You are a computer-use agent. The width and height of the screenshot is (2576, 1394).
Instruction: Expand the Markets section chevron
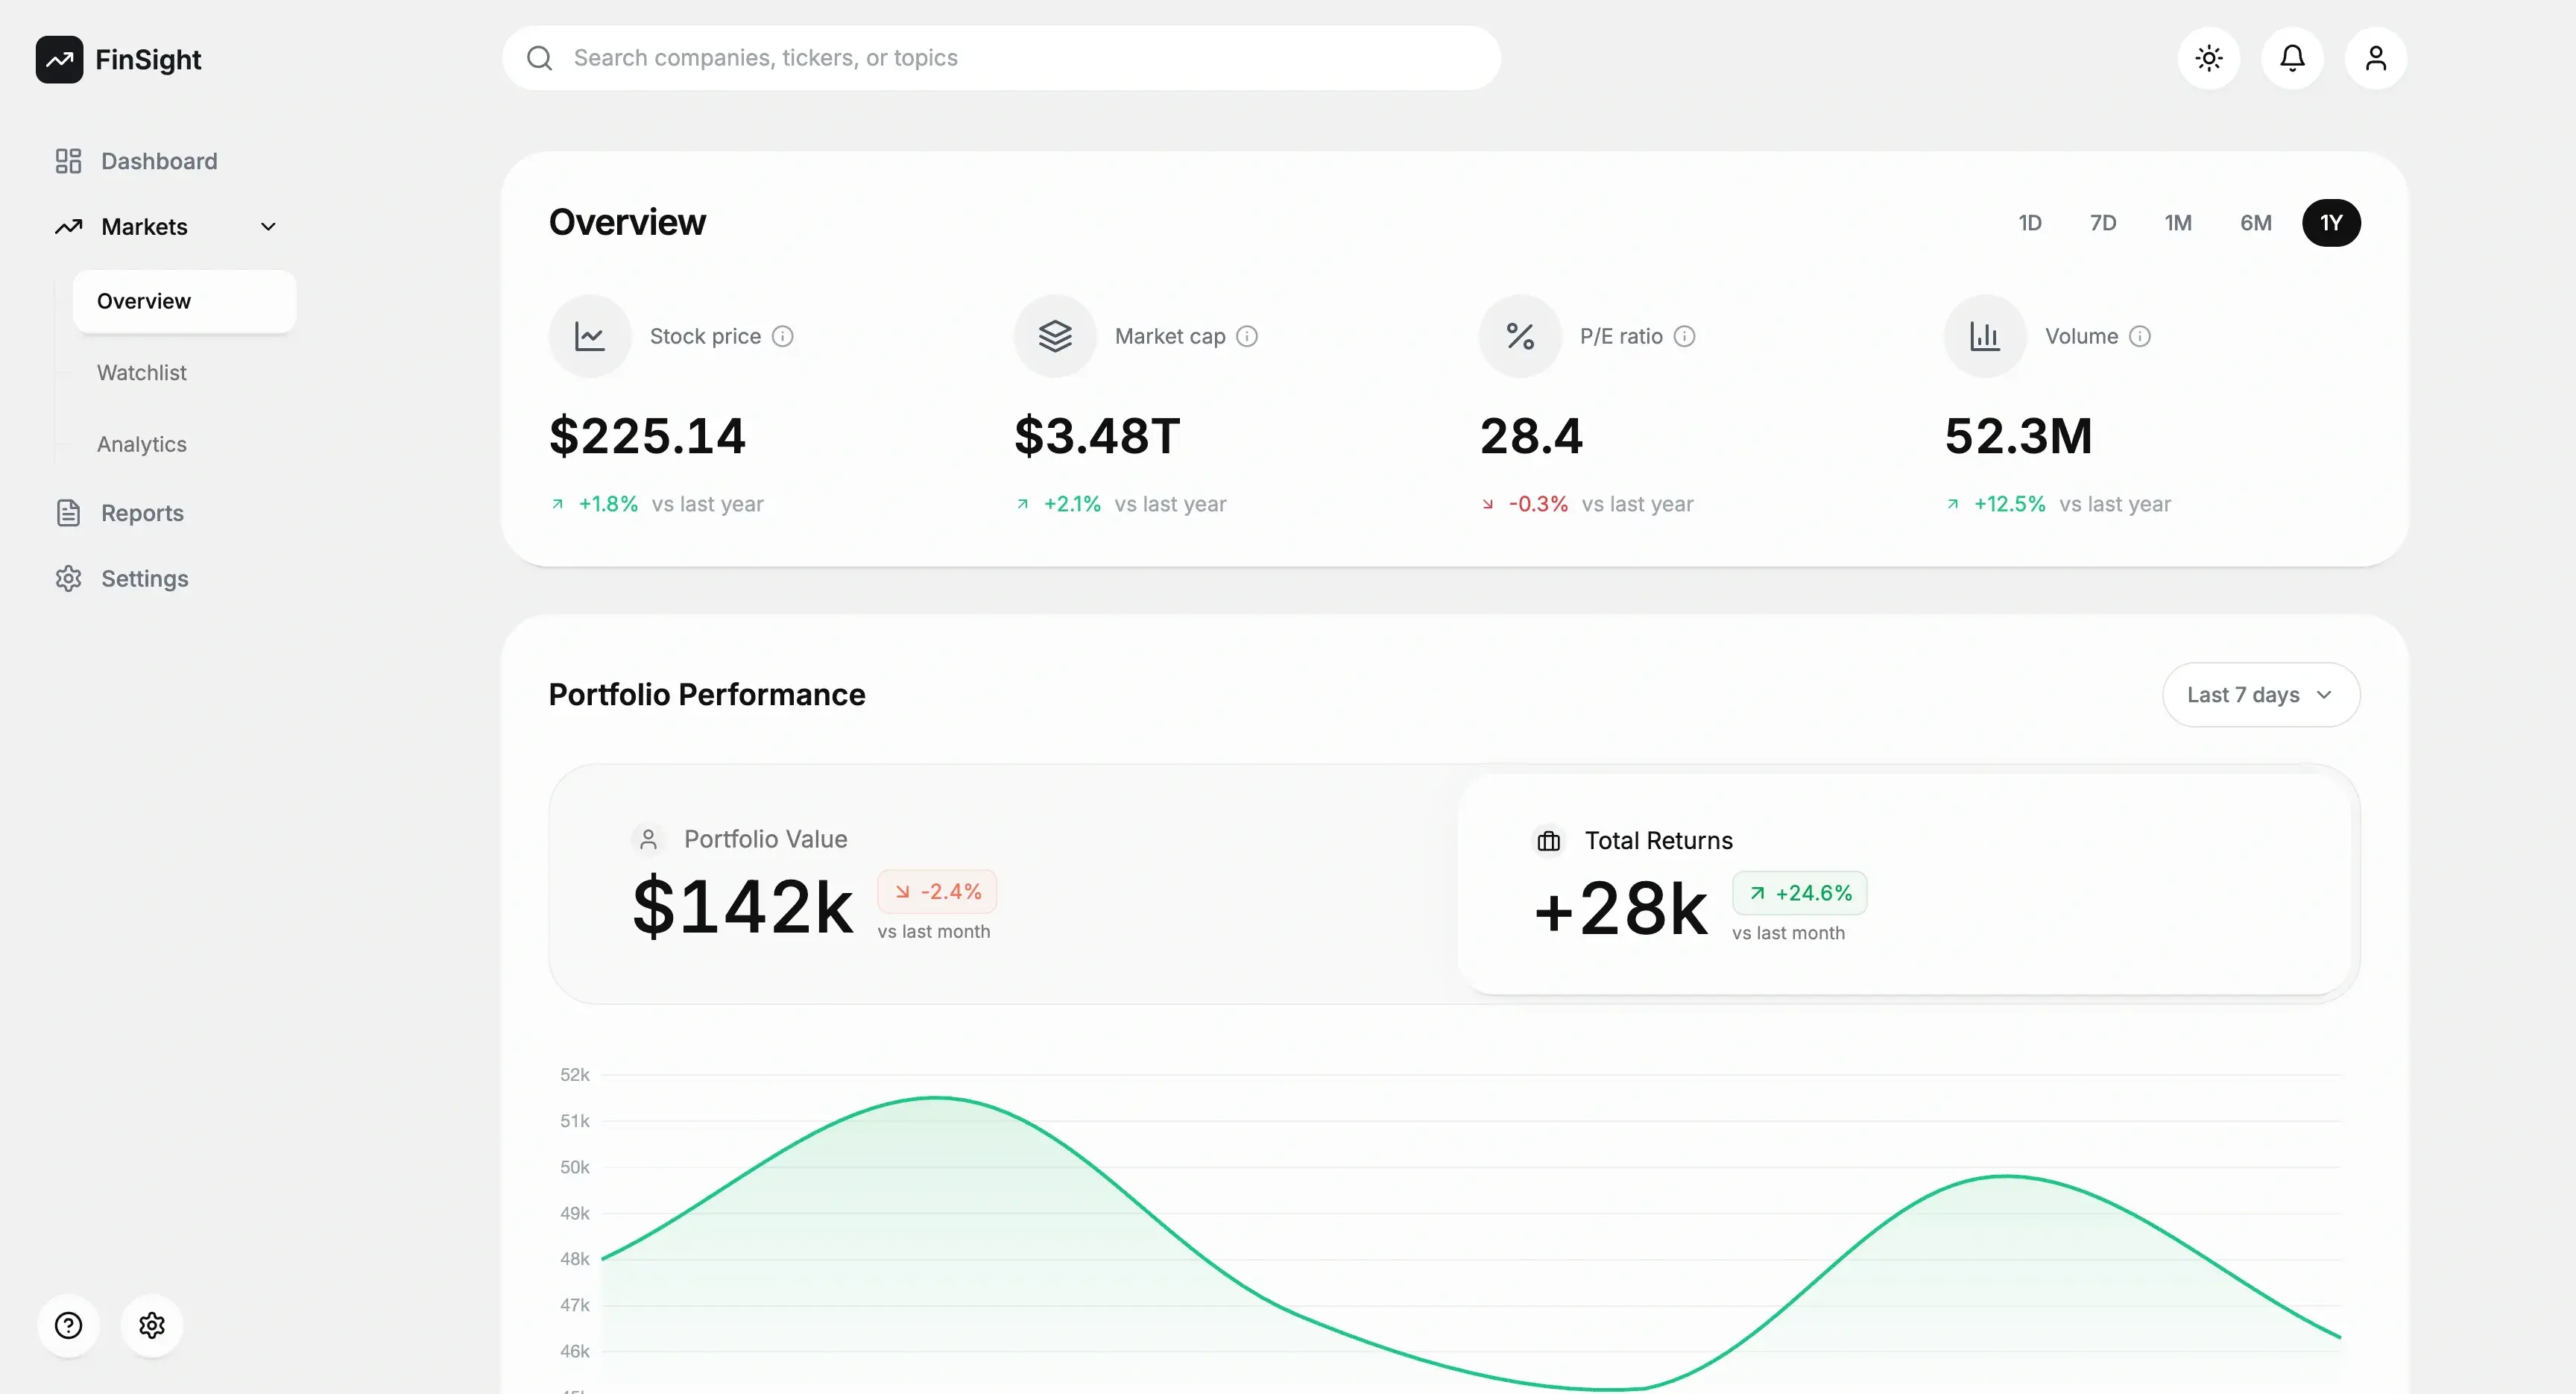click(x=267, y=226)
